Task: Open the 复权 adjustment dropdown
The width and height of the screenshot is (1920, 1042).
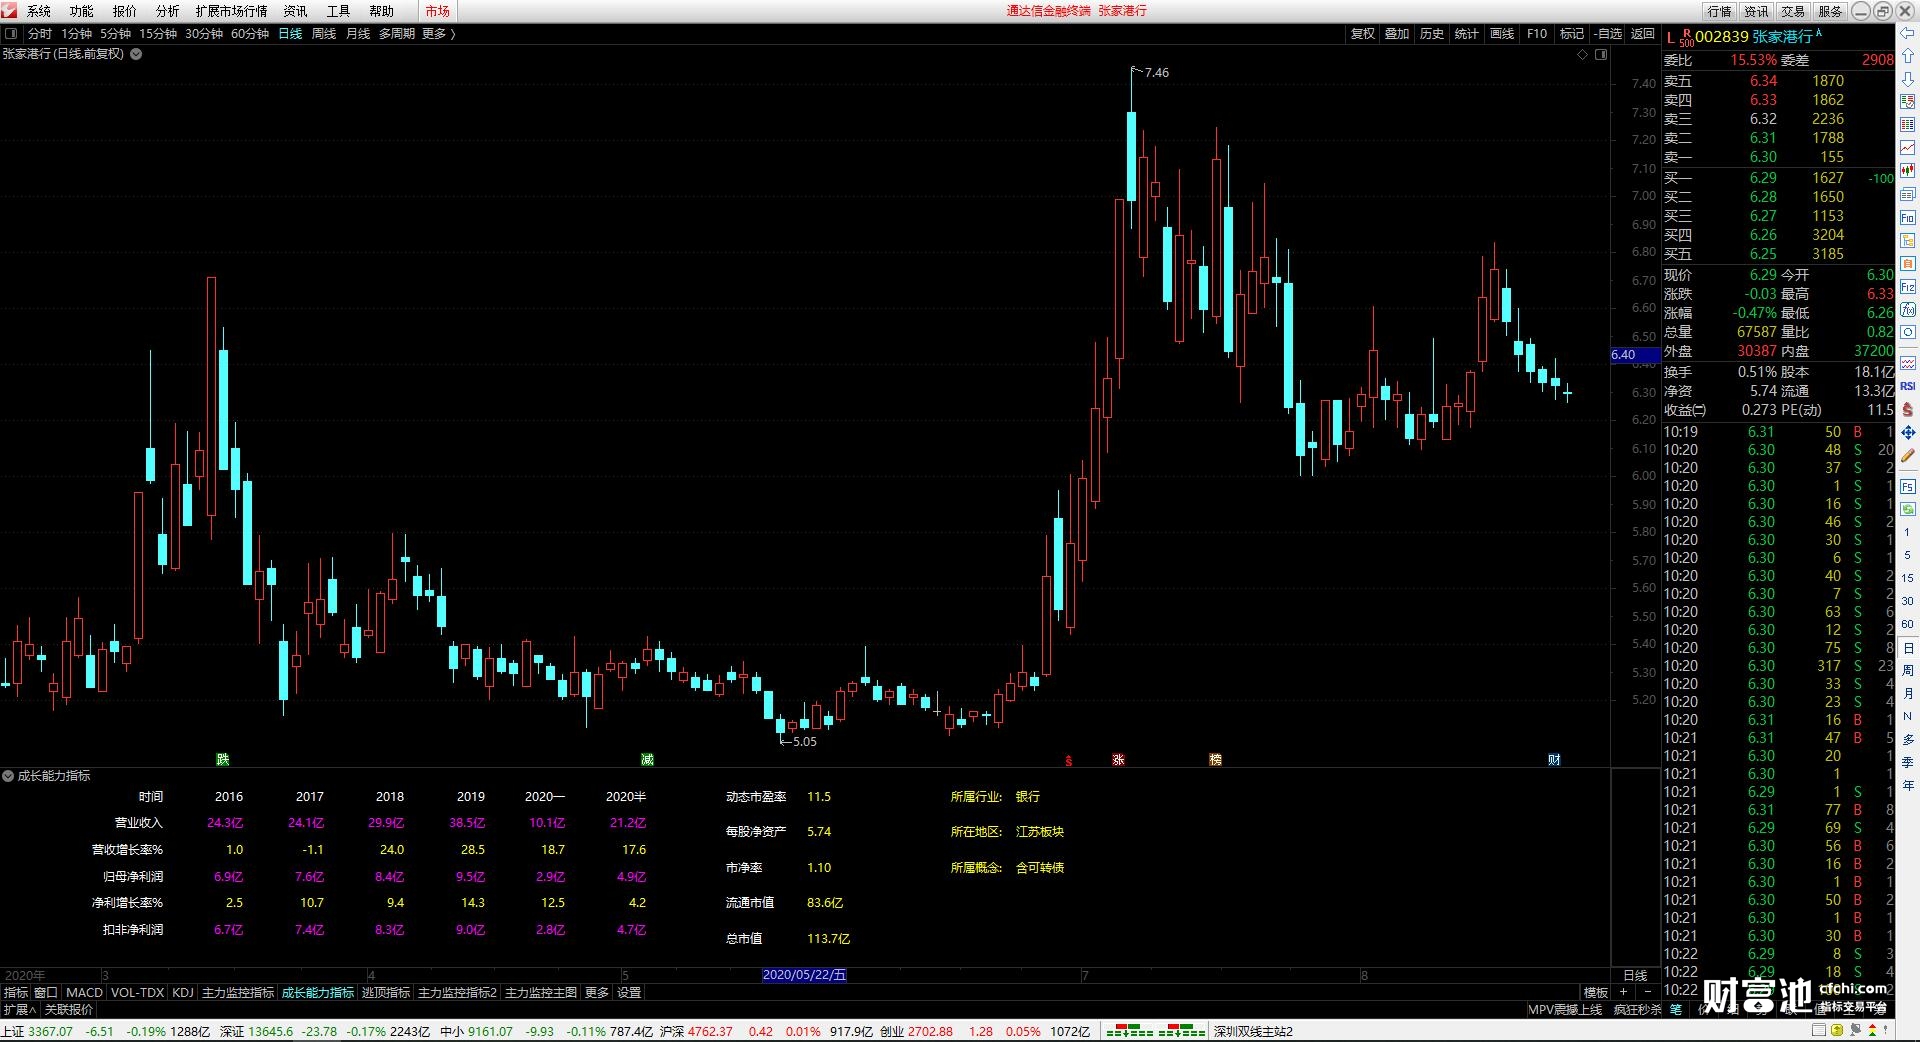Action: [1363, 34]
